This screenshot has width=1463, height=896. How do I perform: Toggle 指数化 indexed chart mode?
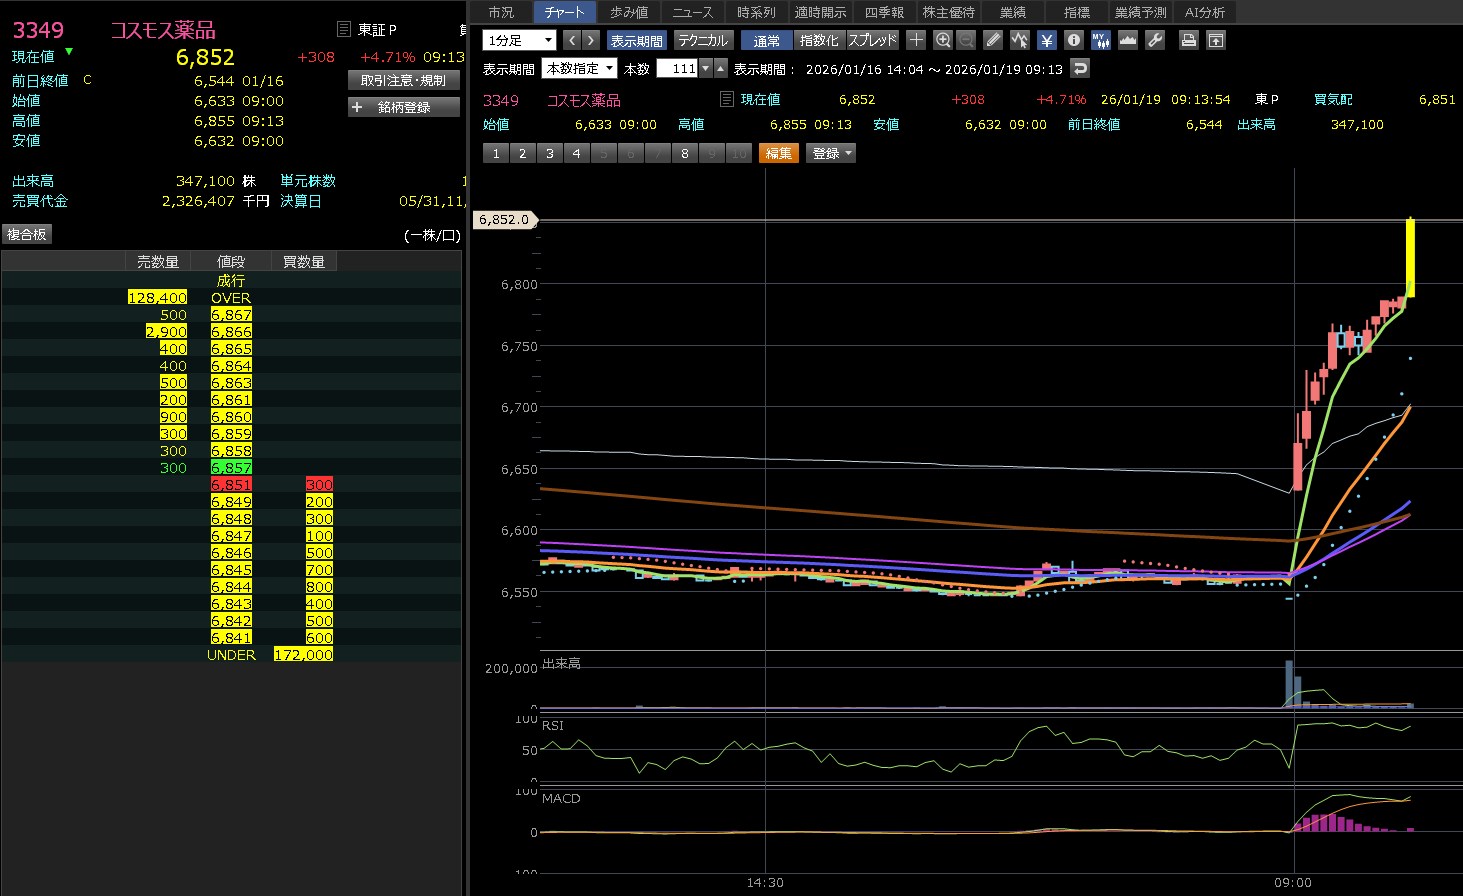point(819,40)
